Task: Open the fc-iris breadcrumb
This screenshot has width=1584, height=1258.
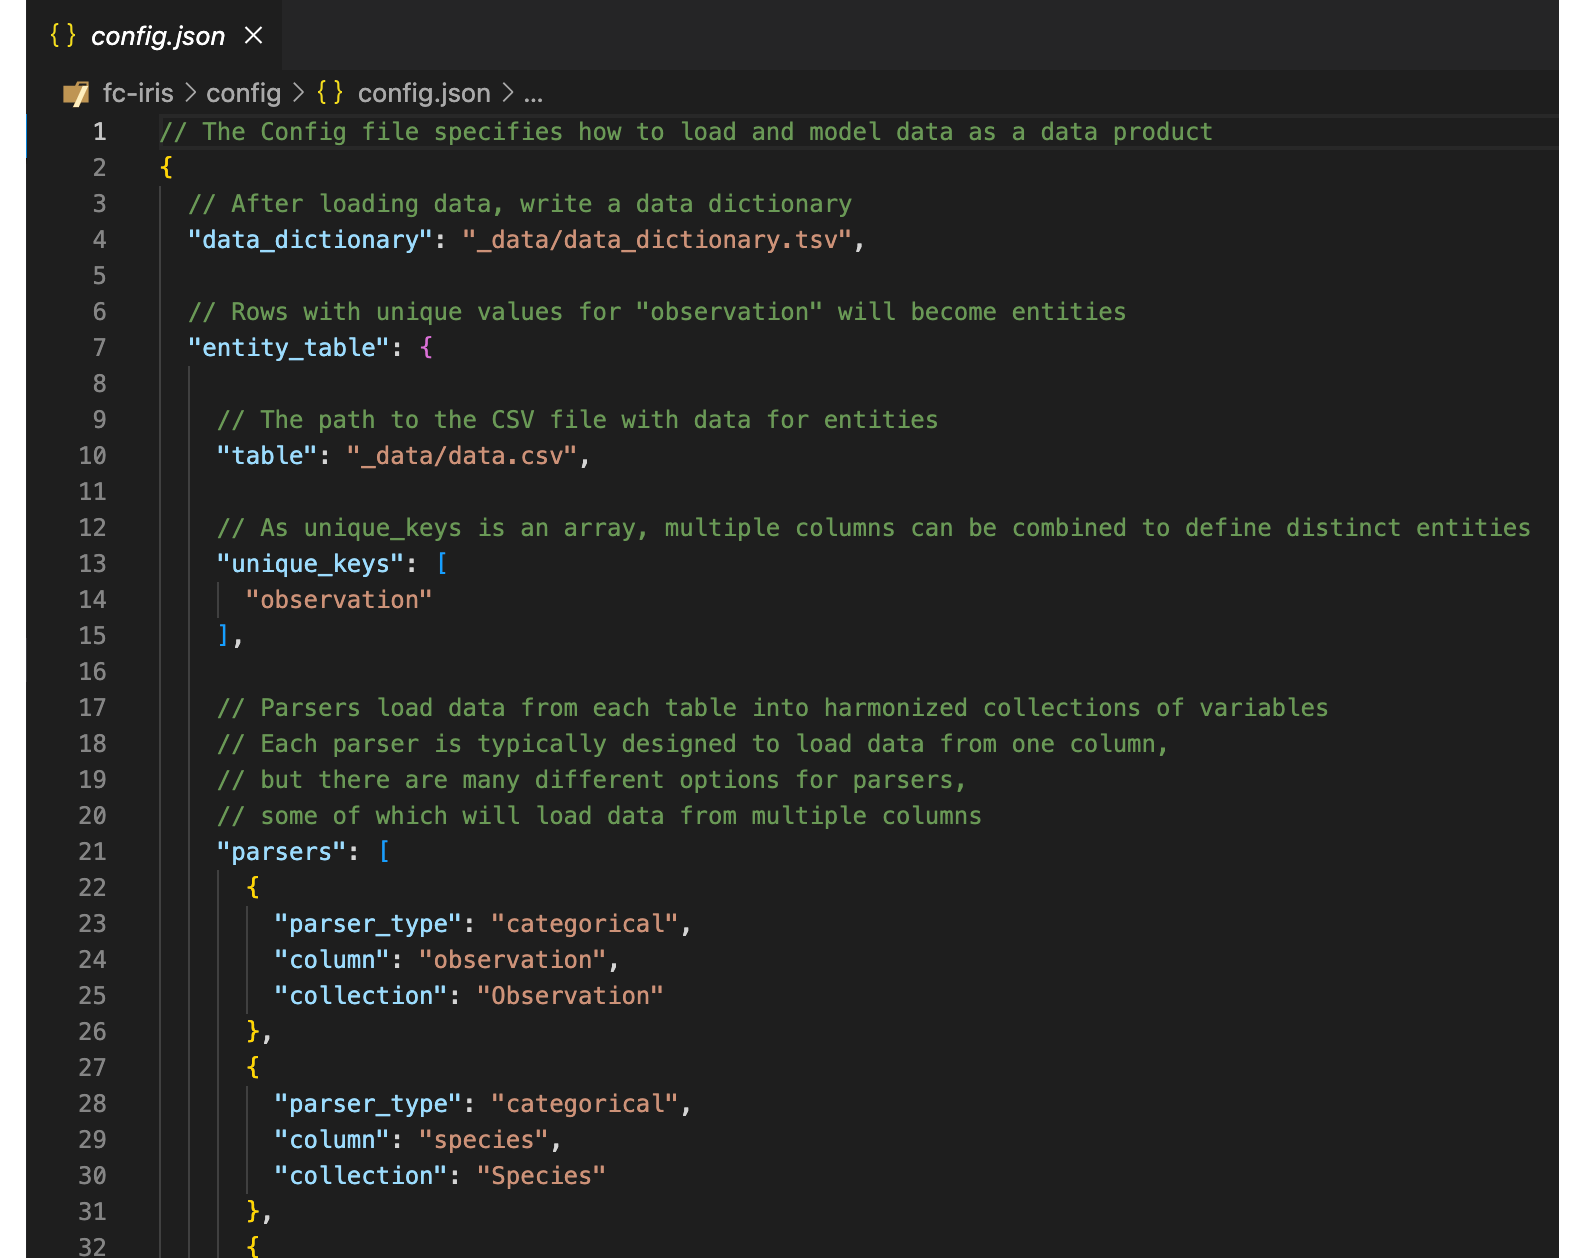Action: [138, 93]
